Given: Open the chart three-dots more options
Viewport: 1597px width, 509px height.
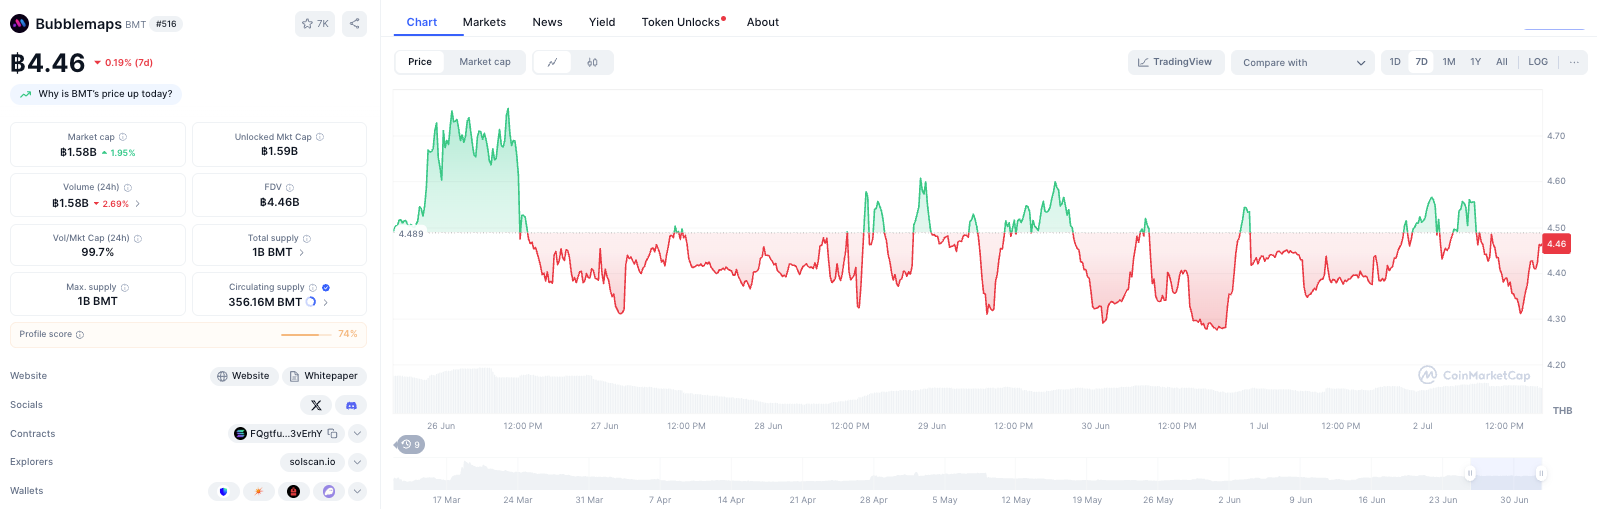Looking at the screenshot, I should pos(1574,62).
